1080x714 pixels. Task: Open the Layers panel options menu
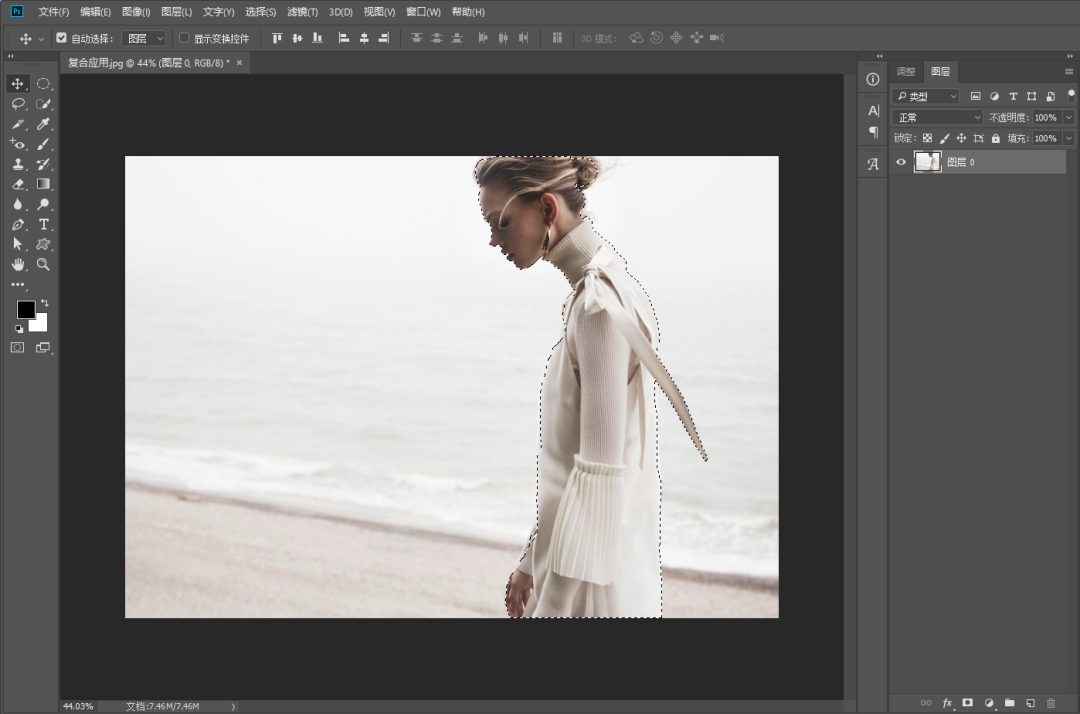[1069, 72]
